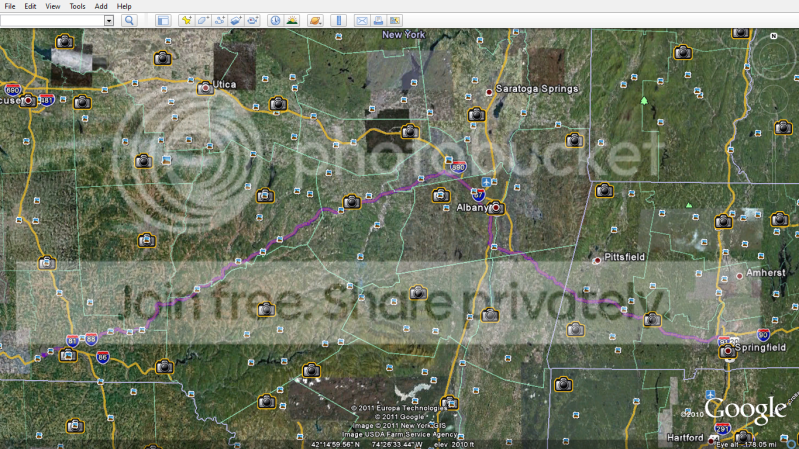The image size is (799, 449).
Task: Open the View menu
Action: coord(52,6)
